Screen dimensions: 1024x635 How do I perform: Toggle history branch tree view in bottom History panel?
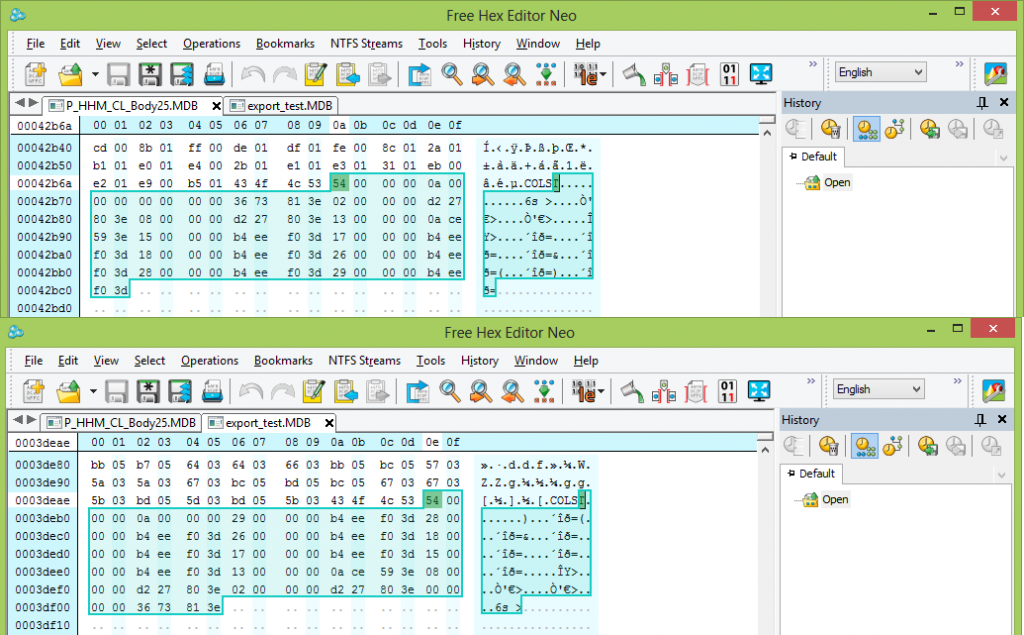point(895,445)
